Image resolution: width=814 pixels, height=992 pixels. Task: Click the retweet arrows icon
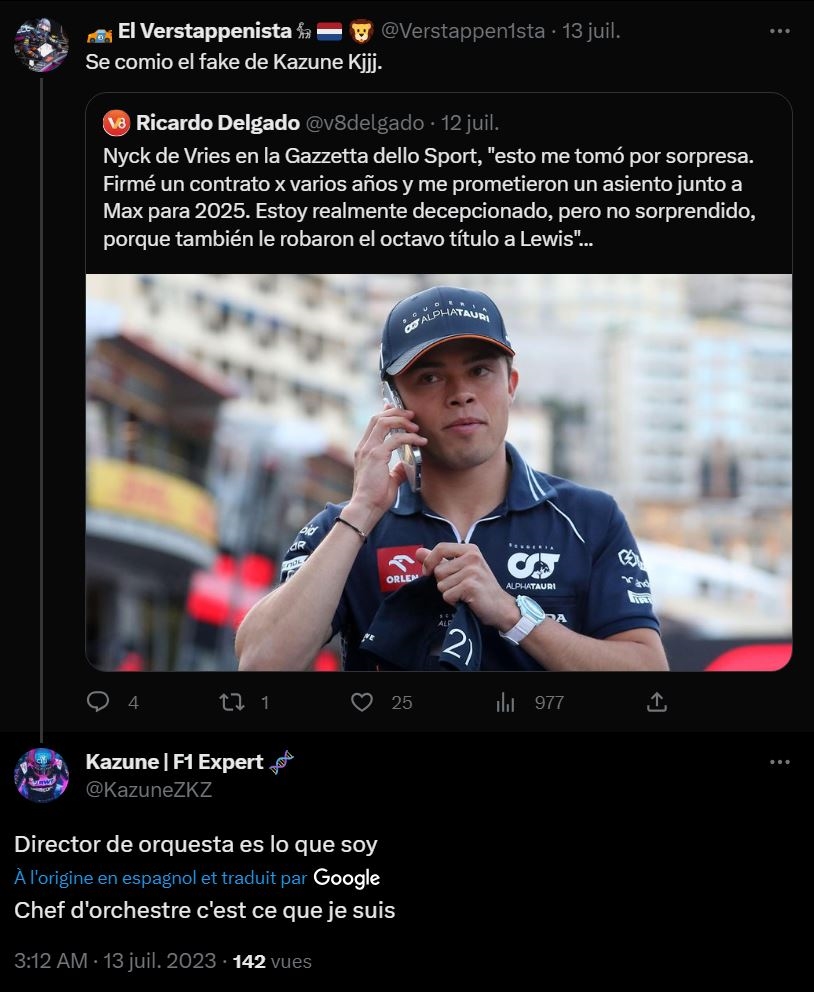[x=232, y=702]
